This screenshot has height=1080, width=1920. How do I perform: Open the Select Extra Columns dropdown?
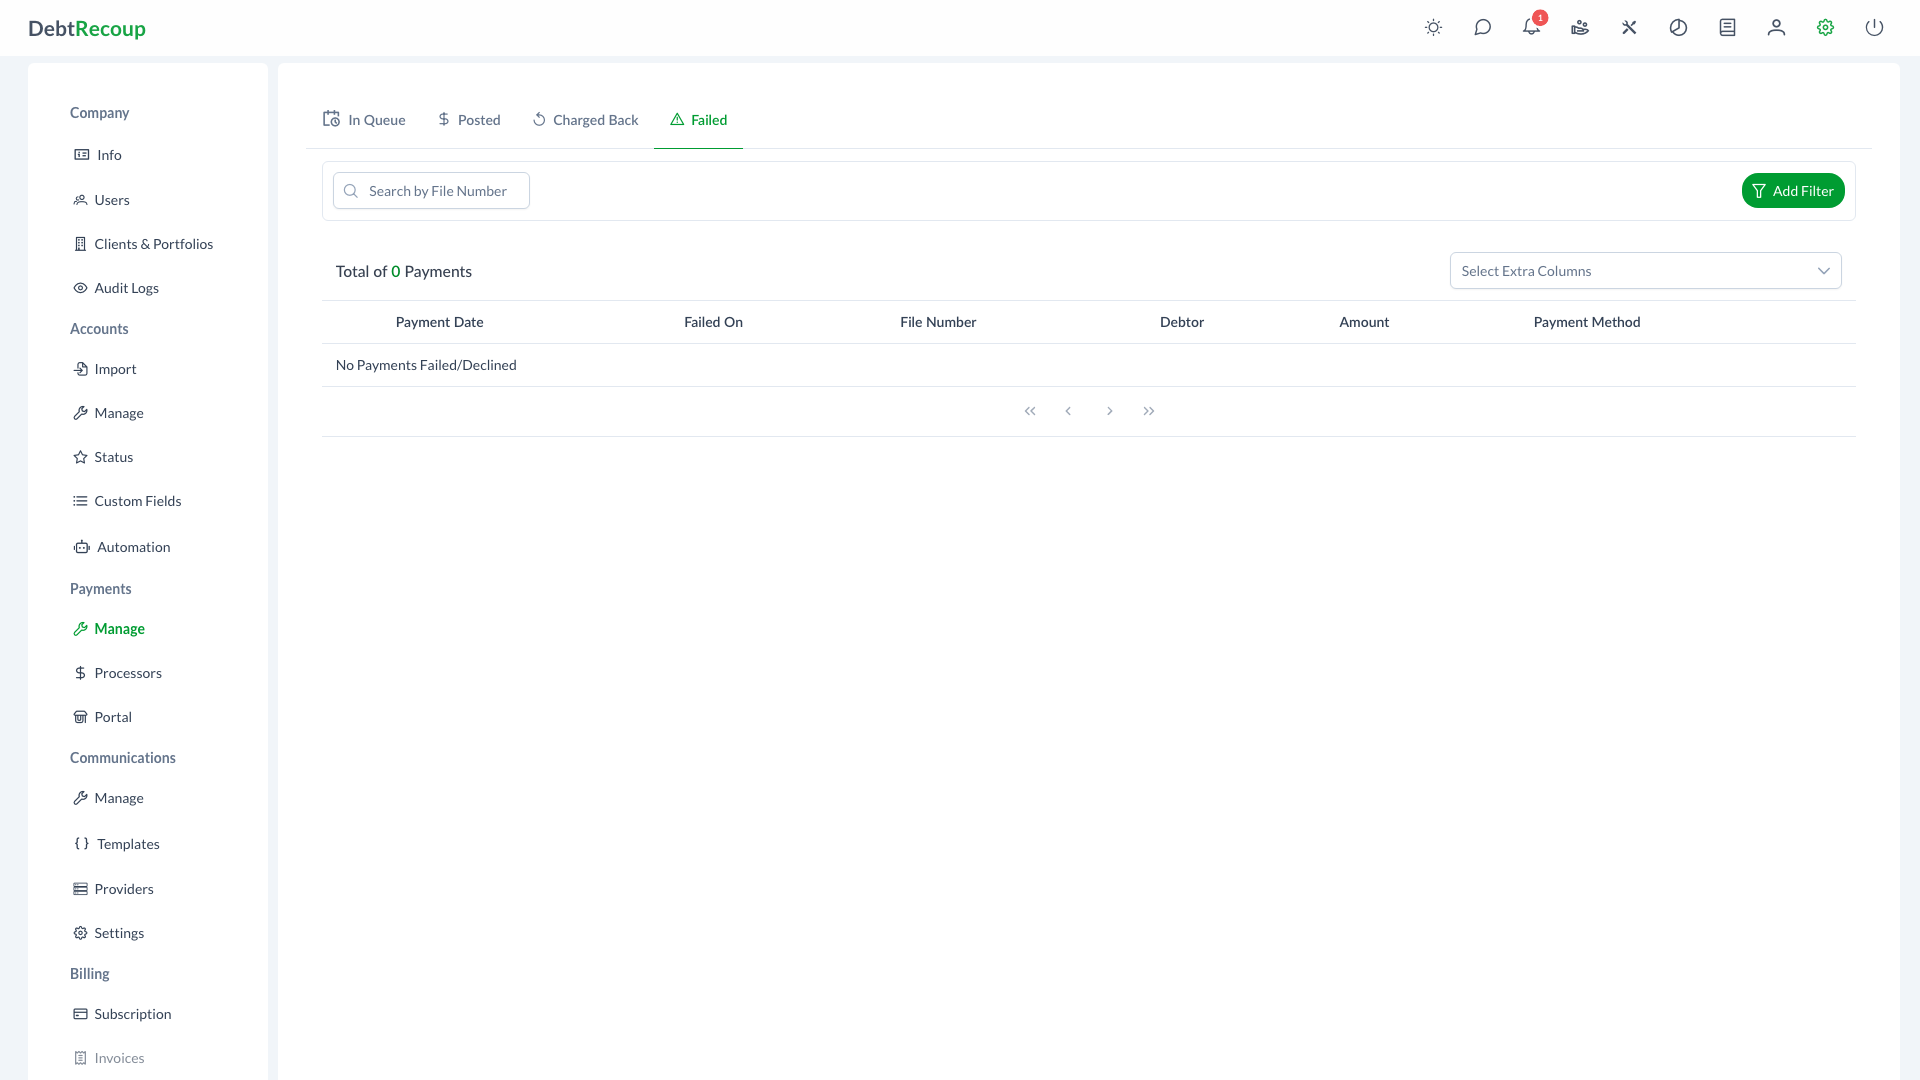tap(1645, 270)
